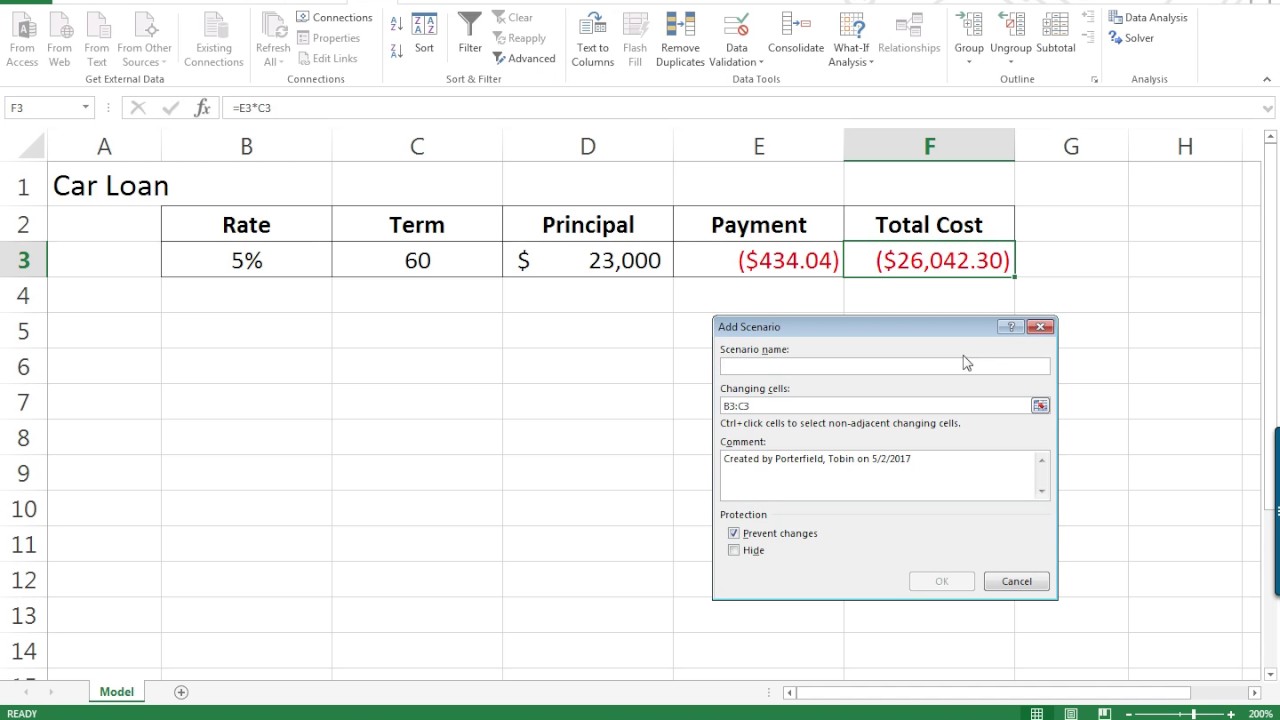Click the Outline dialog launcher
This screenshot has width=1280, height=720.
(1094, 79)
